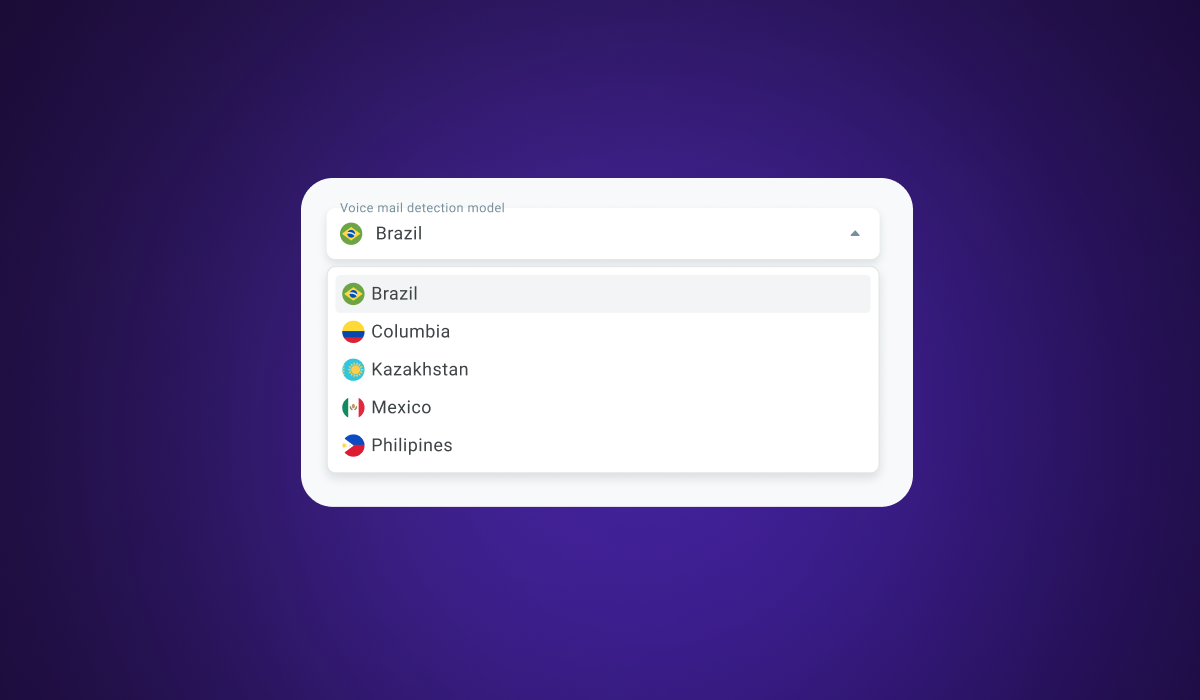Click the Brazil flag in the selected field

(x=351, y=234)
